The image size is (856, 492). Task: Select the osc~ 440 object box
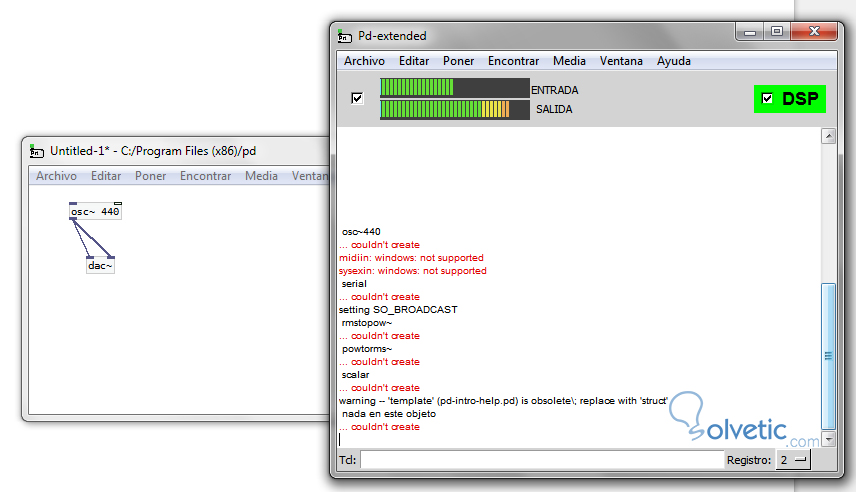click(96, 211)
